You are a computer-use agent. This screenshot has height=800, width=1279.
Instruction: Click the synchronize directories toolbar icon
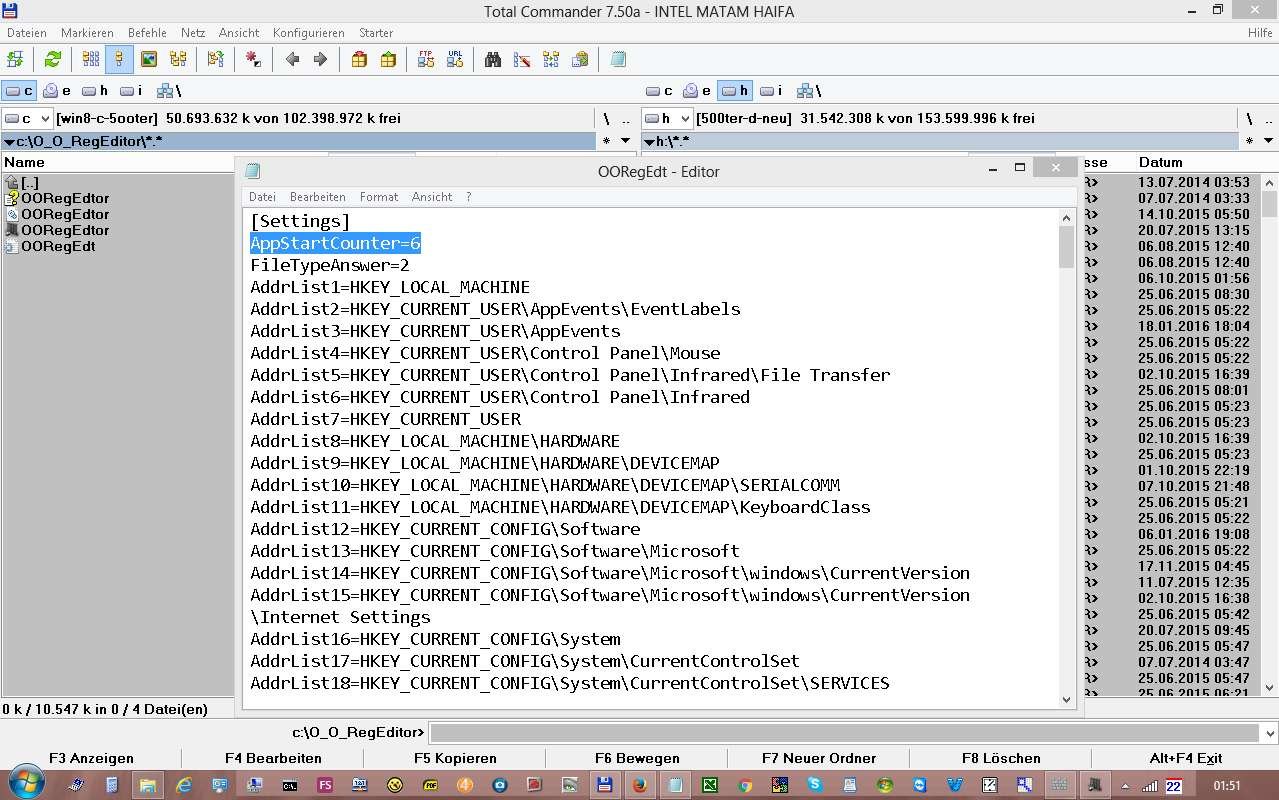click(551, 60)
